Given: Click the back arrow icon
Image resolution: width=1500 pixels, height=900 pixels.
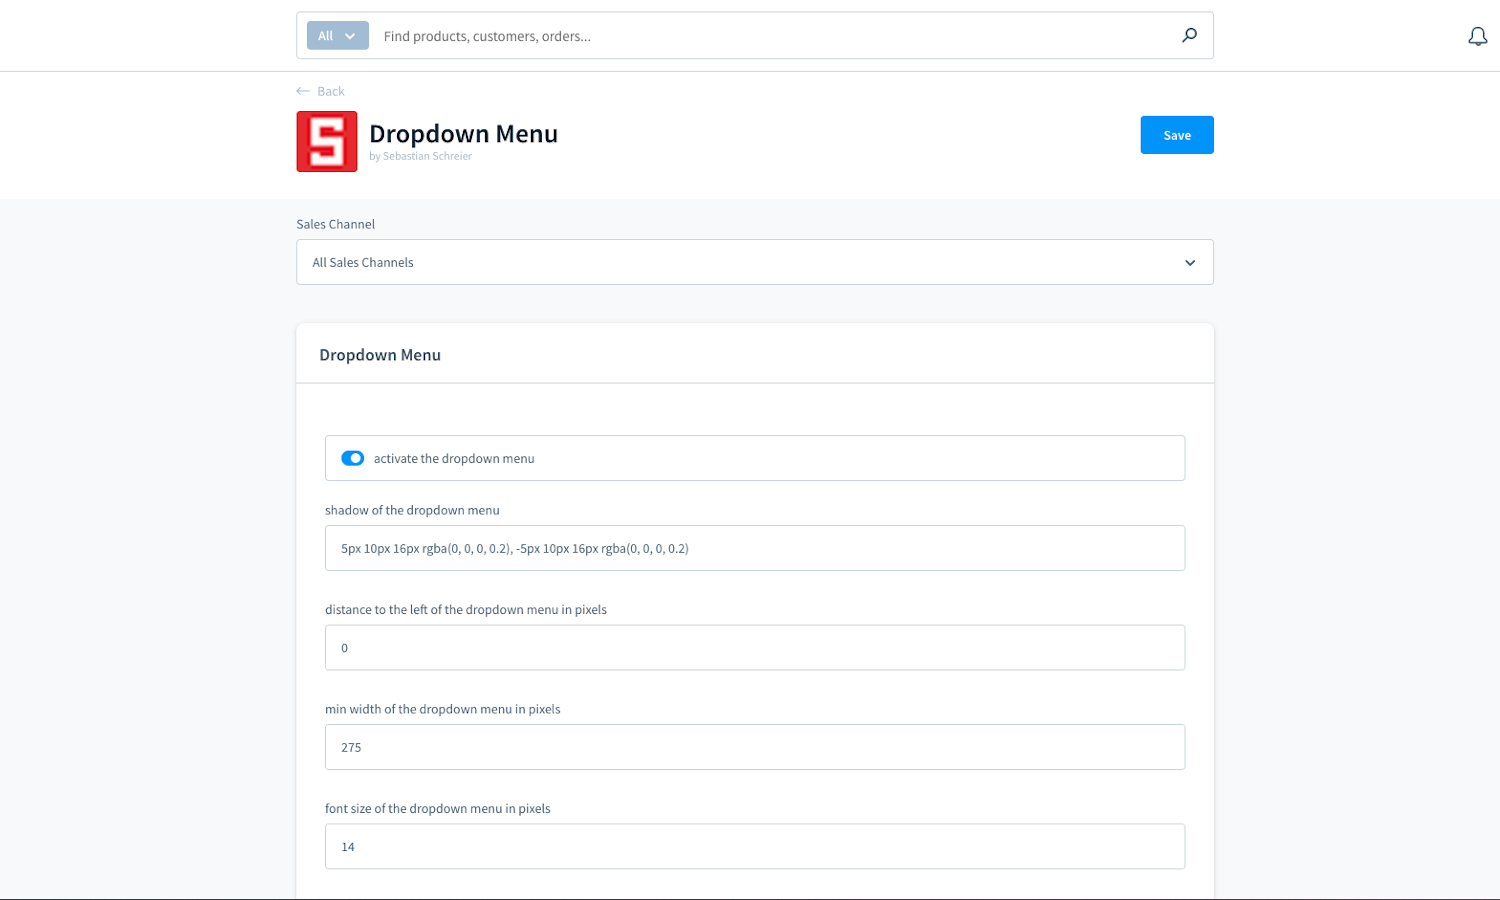Looking at the screenshot, I should coord(303,91).
